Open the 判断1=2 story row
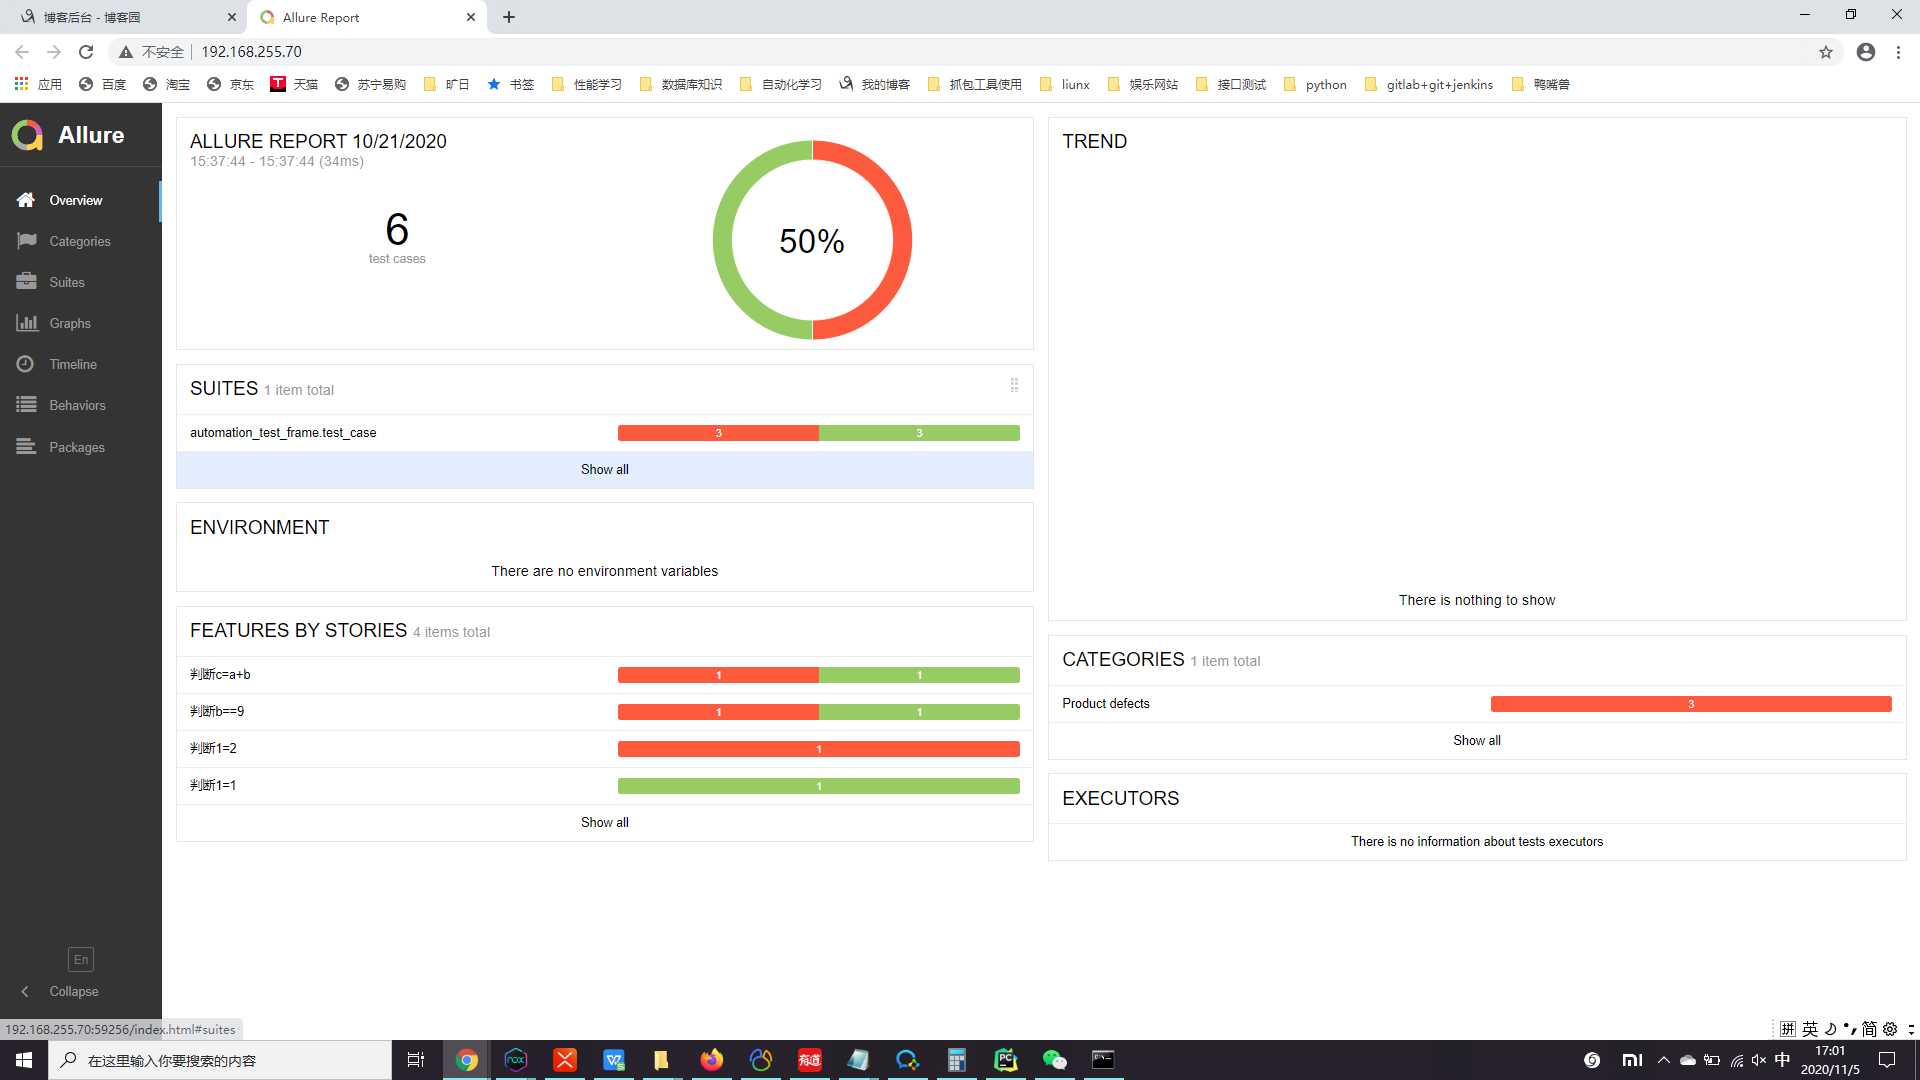 (x=604, y=749)
